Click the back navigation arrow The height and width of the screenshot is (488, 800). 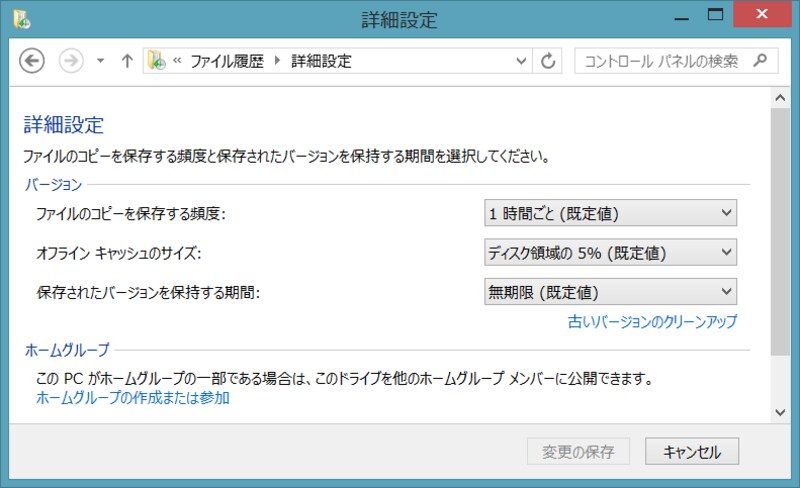pos(33,61)
